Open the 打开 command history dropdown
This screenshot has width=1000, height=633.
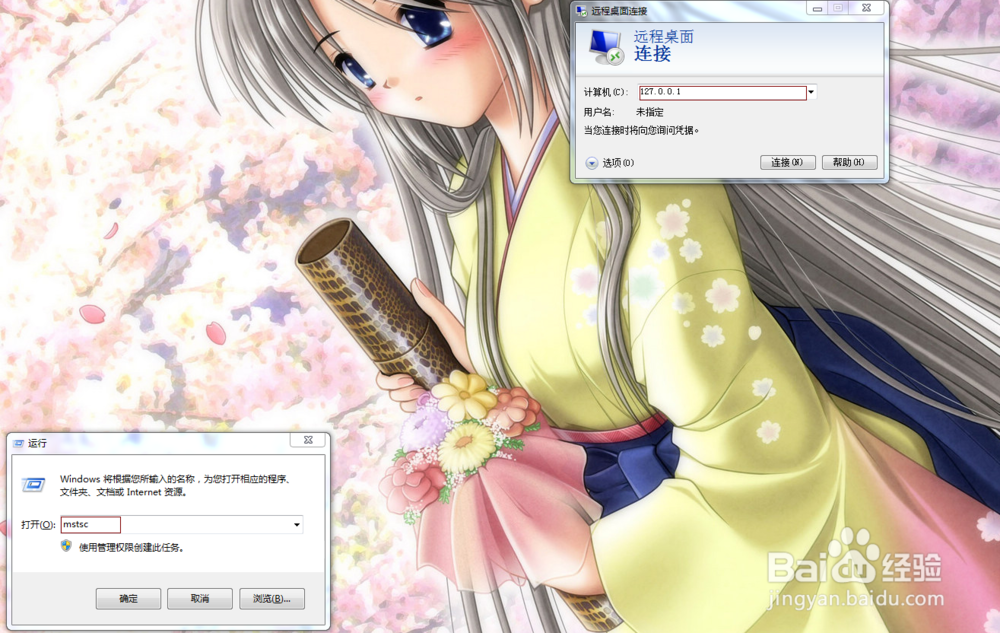click(x=297, y=525)
